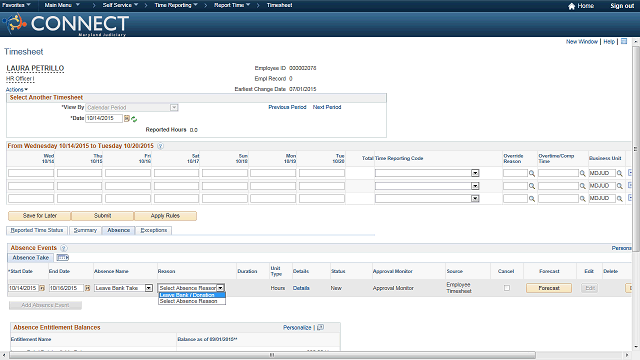Click the Help link

pyautogui.click(x=609, y=42)
